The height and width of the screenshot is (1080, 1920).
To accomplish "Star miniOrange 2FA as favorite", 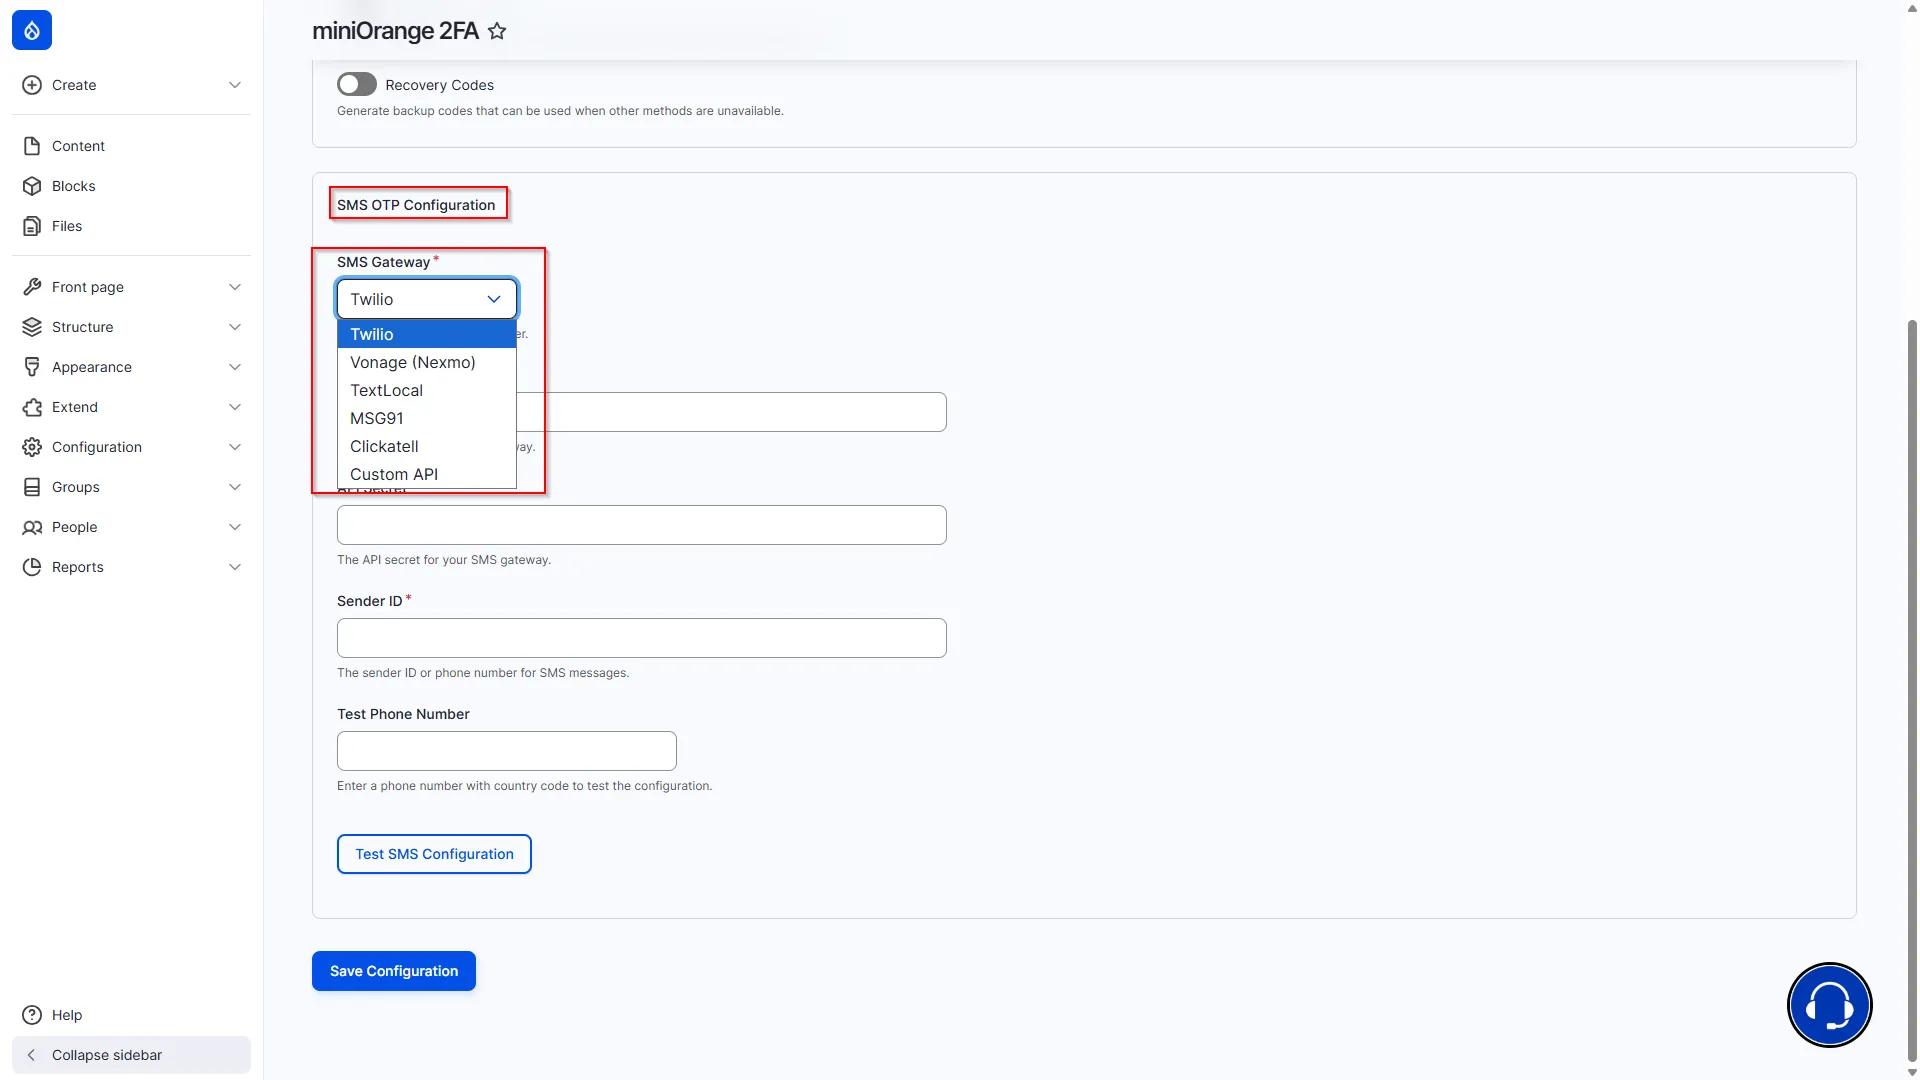I will pos(497,31).
